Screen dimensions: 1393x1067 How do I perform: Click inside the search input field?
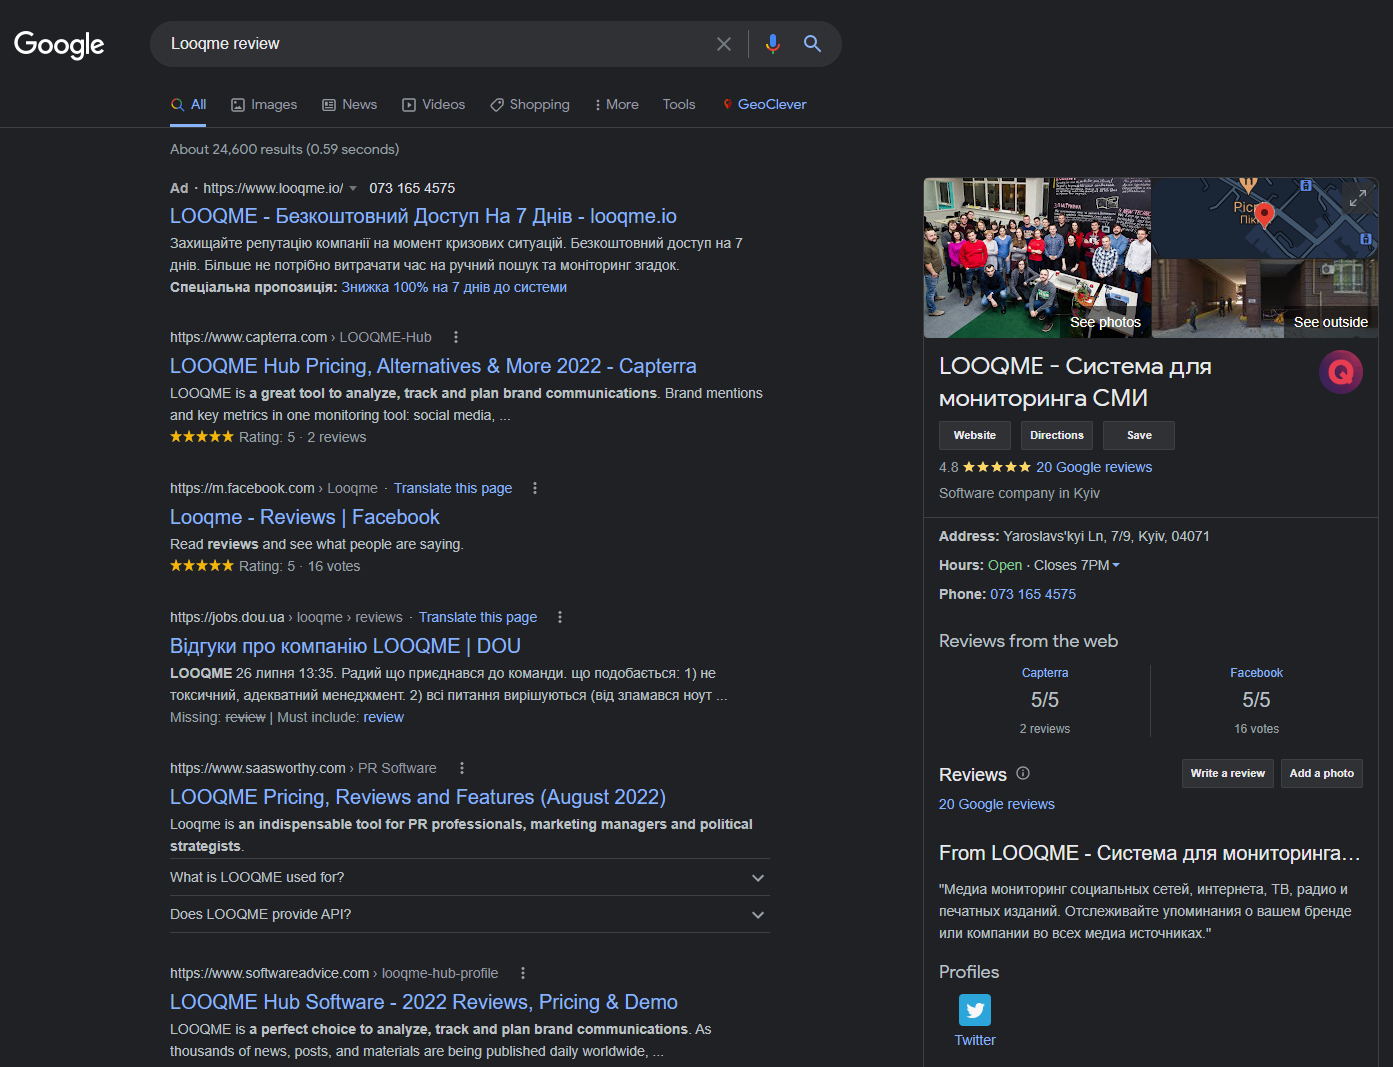pos(435,44)
